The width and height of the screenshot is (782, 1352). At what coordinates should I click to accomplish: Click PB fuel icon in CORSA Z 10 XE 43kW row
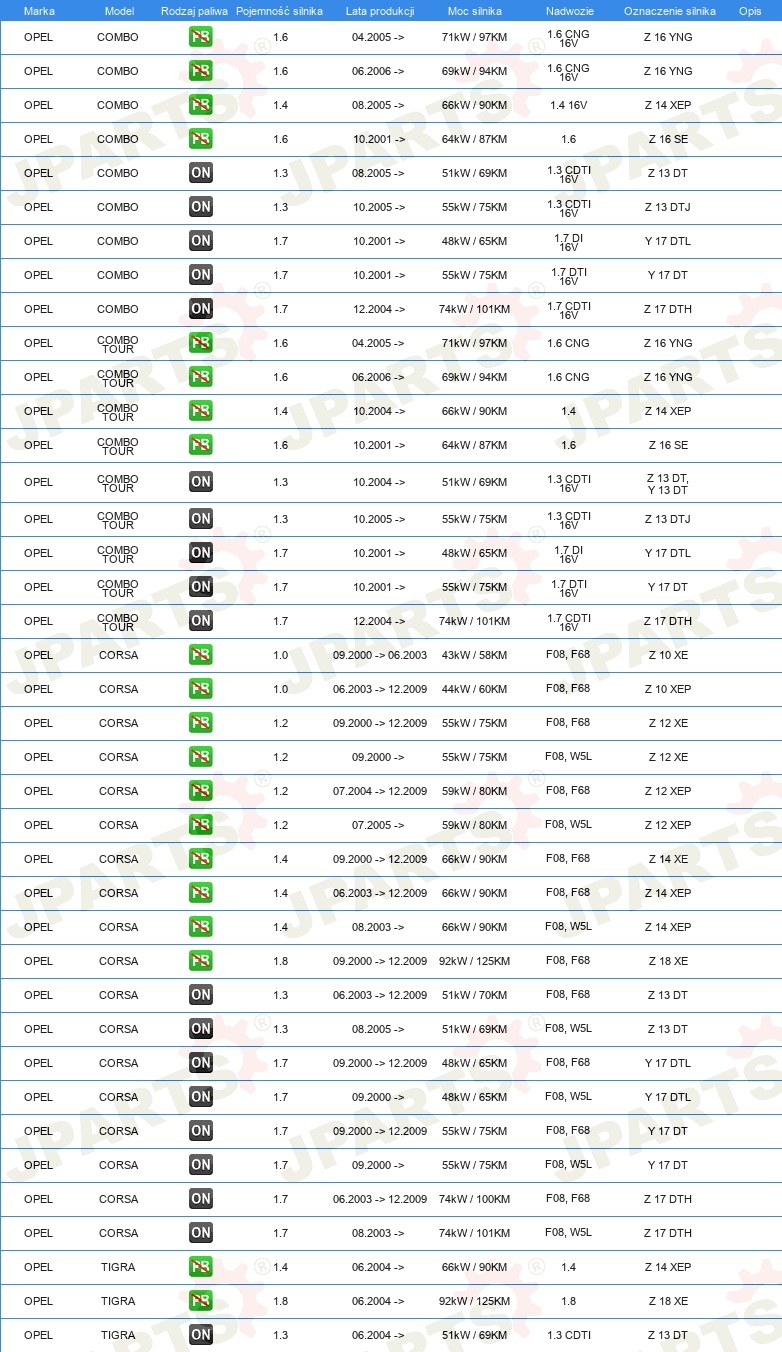coord(200,655)
